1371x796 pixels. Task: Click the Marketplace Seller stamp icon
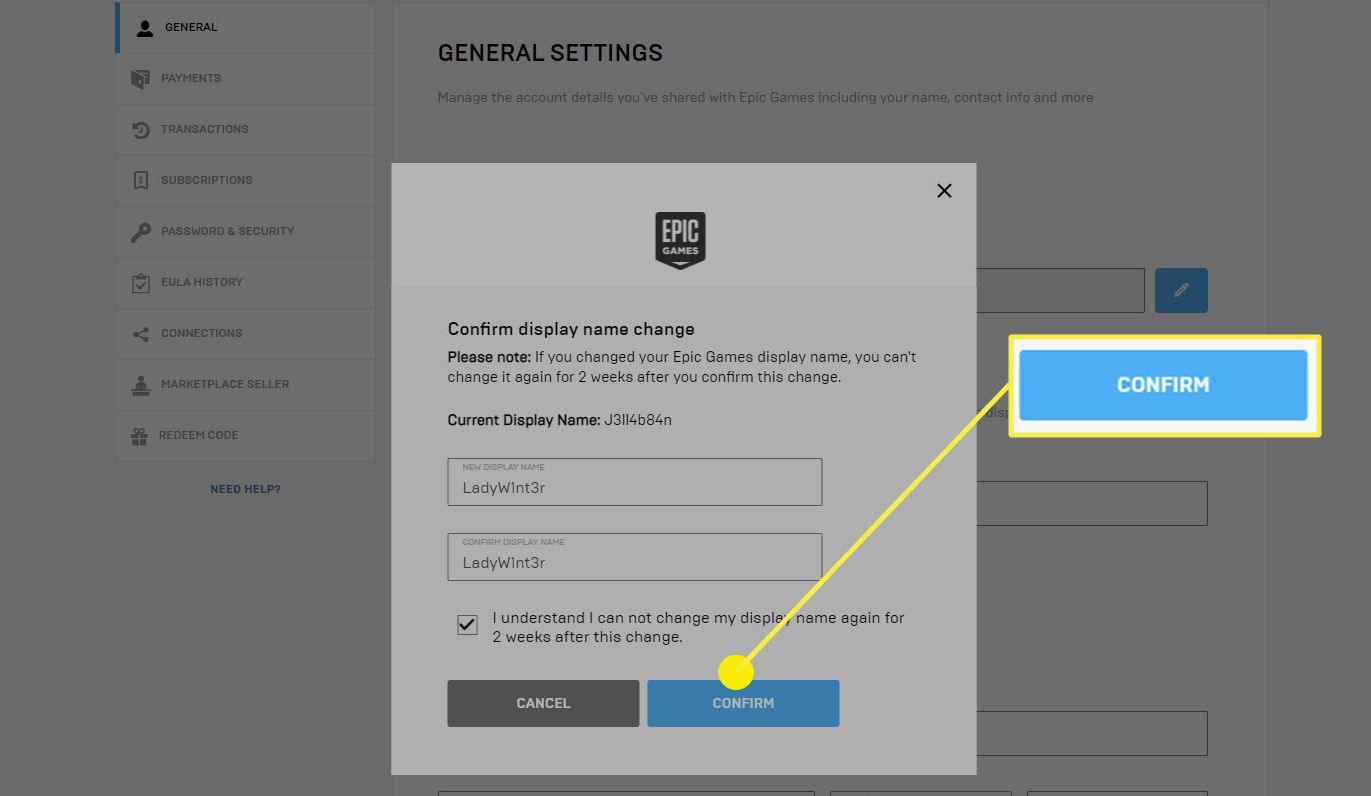[x=141, y=384]
